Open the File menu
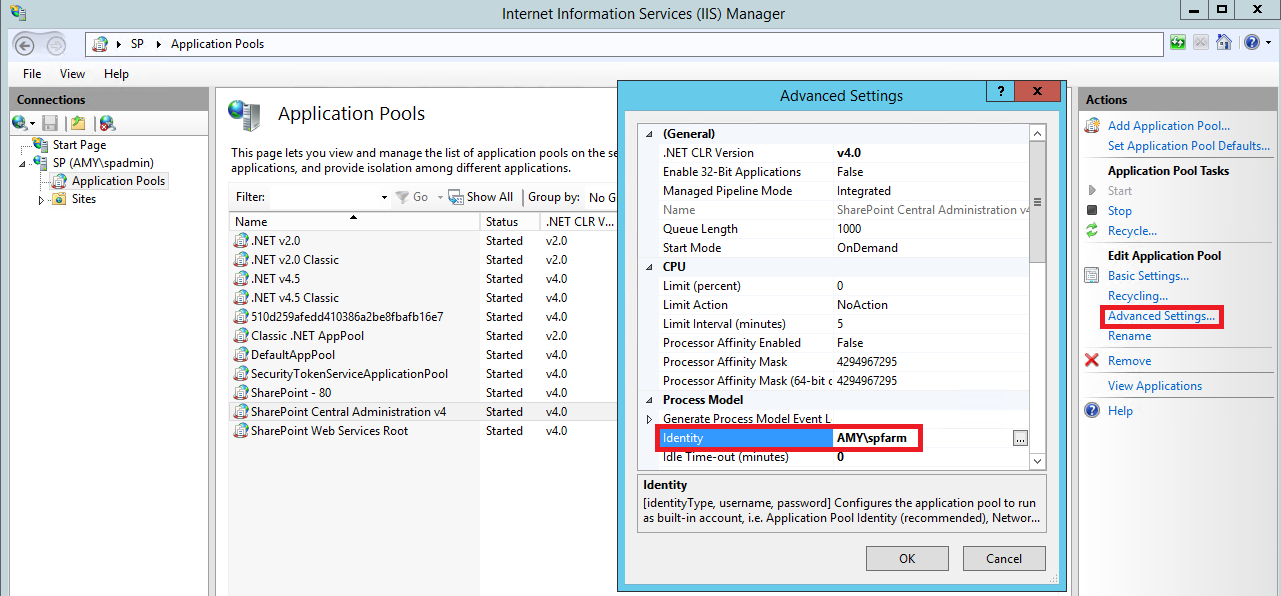Screen dimensions: 1281x596 tap(32, 74)
